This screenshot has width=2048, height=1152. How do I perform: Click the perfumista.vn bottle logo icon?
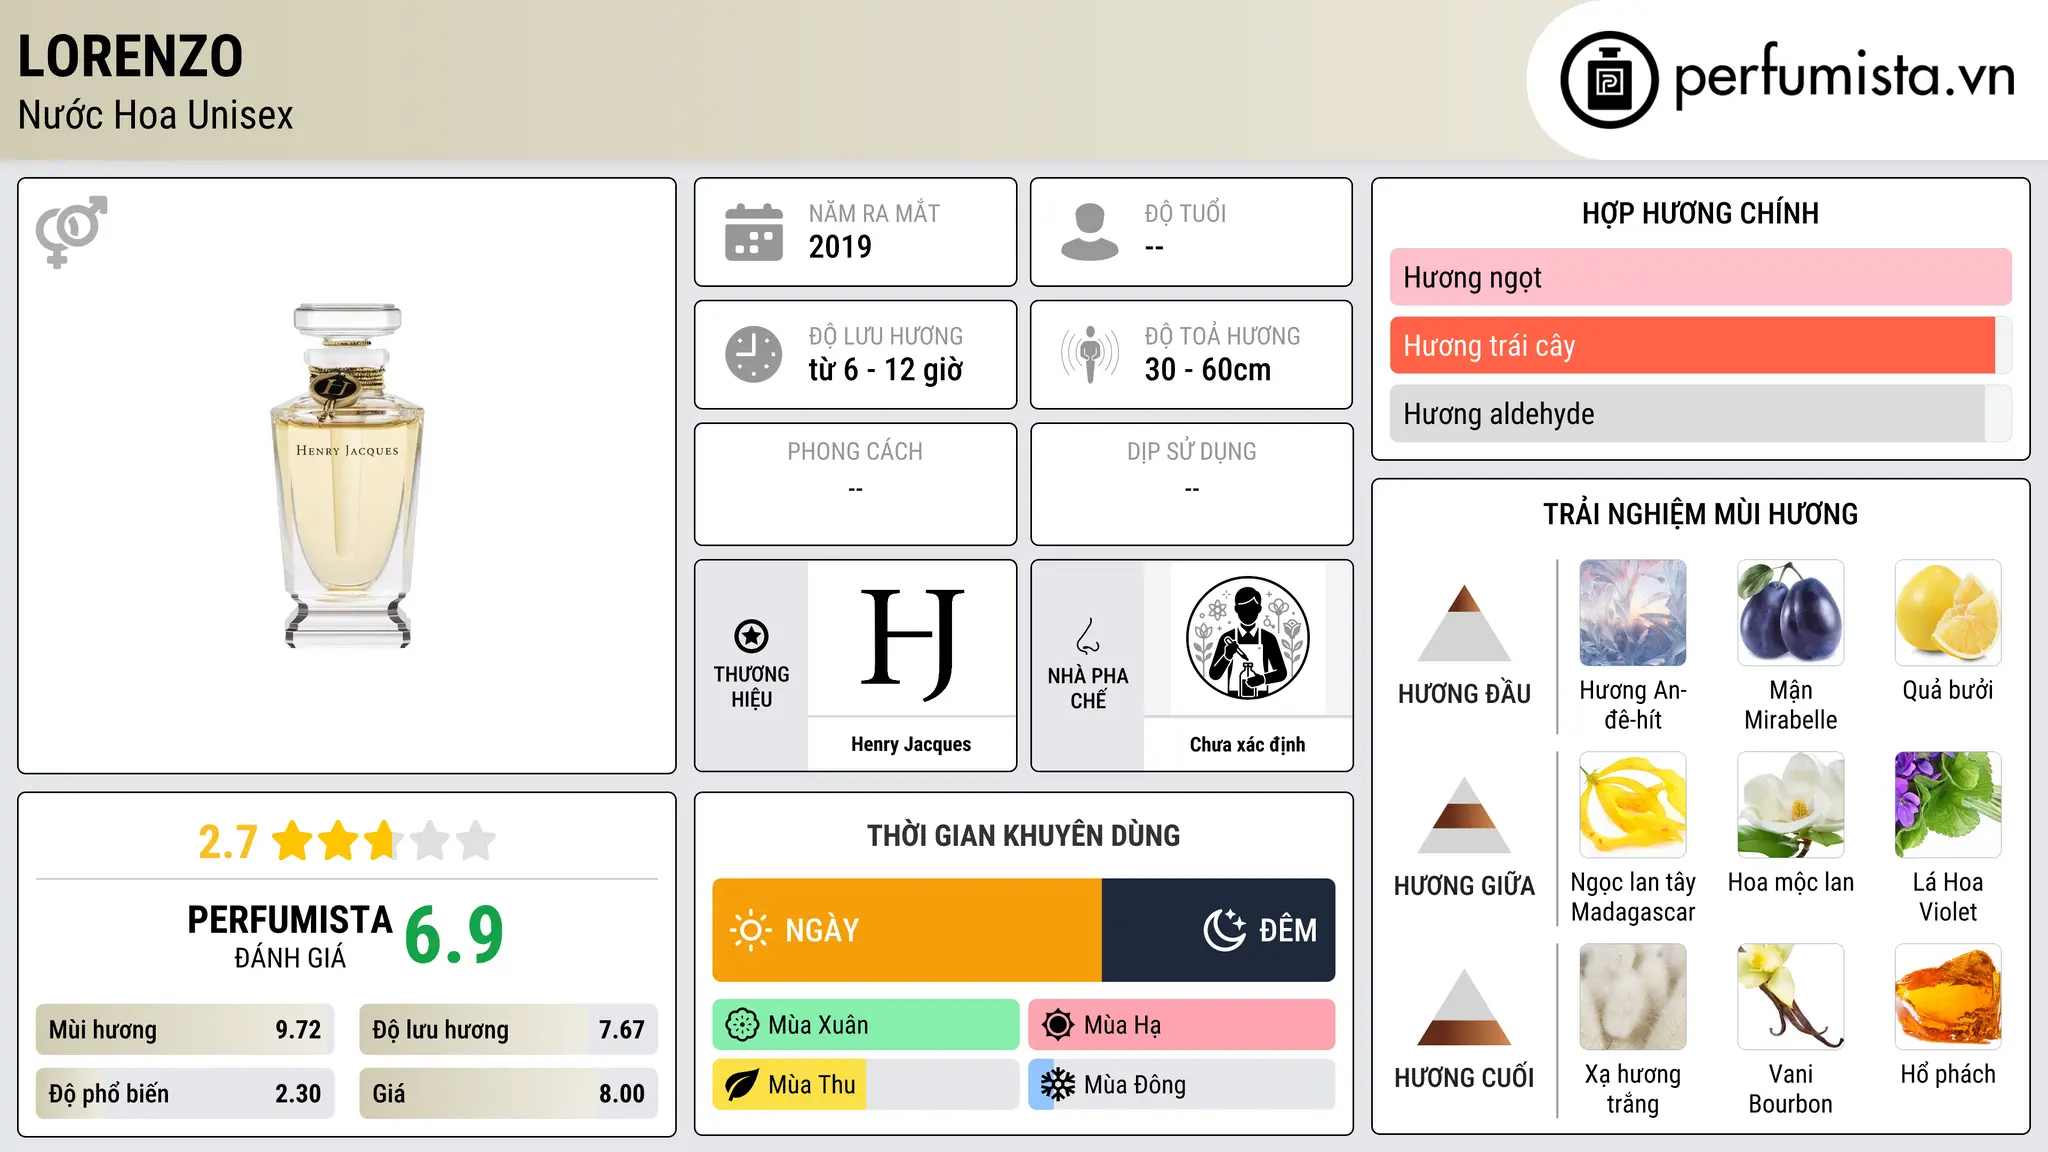coord(1609,80)
